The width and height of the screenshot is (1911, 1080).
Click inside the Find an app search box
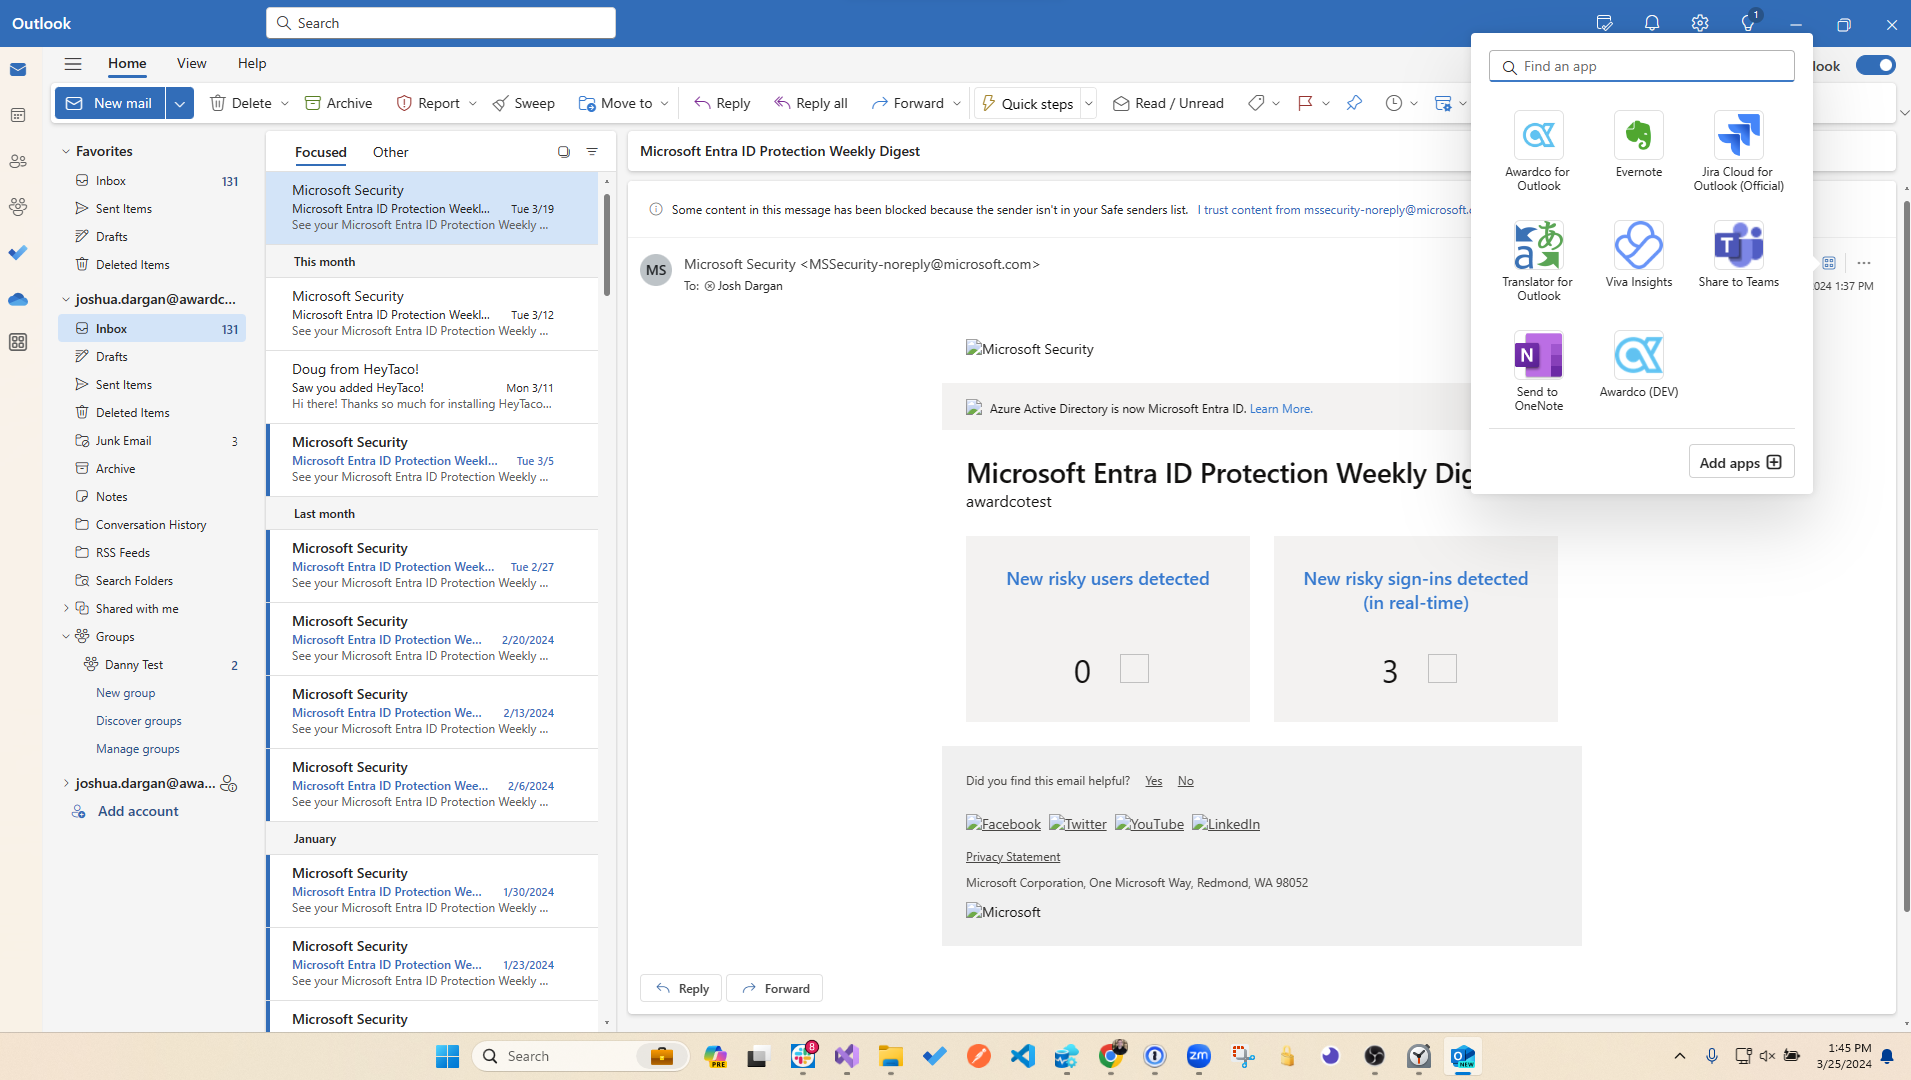[x=1641, y=66]
